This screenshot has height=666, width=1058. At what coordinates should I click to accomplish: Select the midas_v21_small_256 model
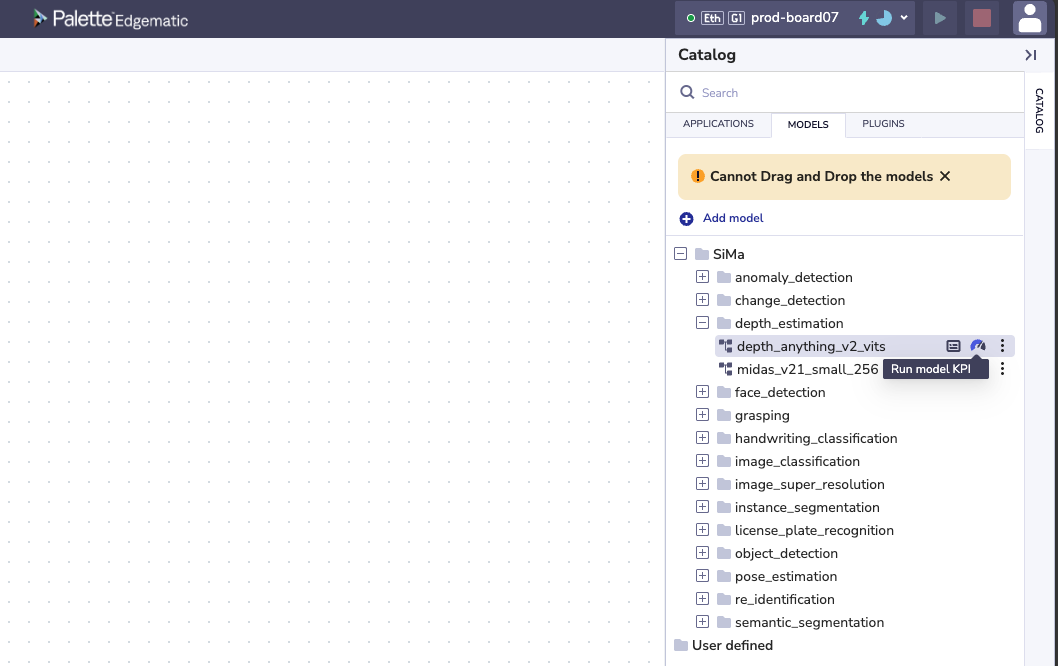pyautogui.click(x=807, y=369)
